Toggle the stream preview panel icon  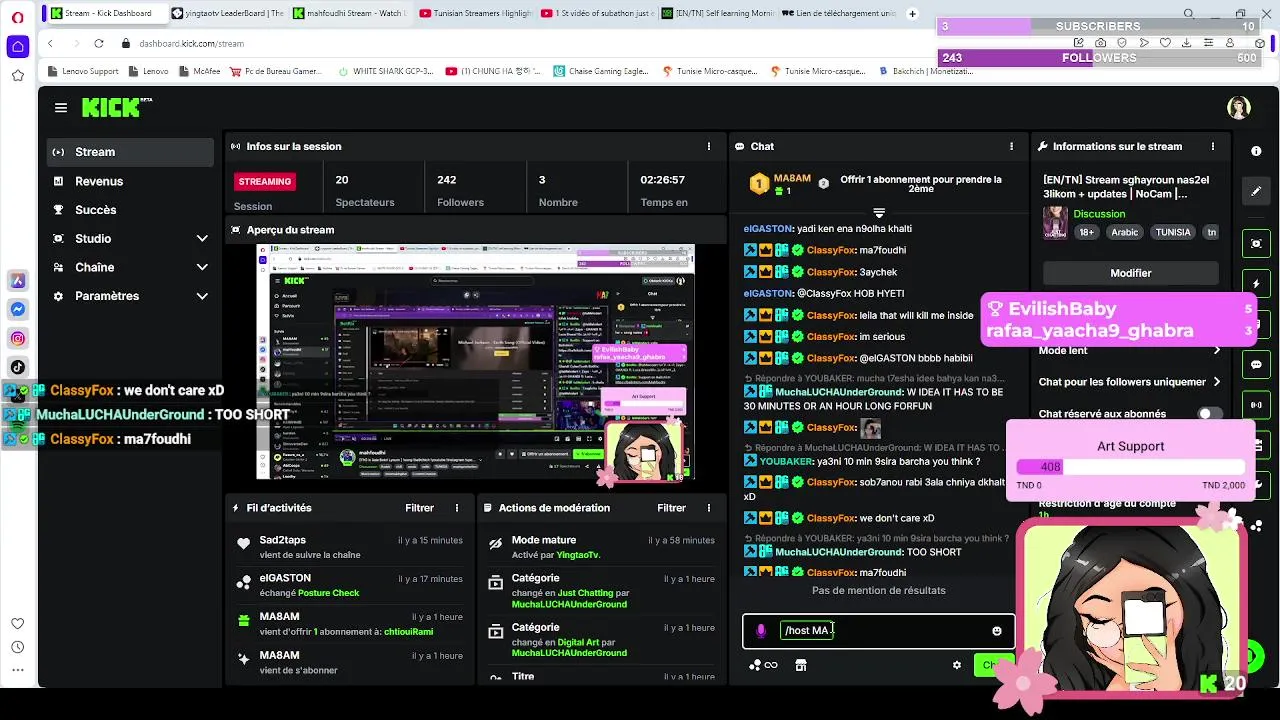pyautogui.click(x=1256, y=244)
